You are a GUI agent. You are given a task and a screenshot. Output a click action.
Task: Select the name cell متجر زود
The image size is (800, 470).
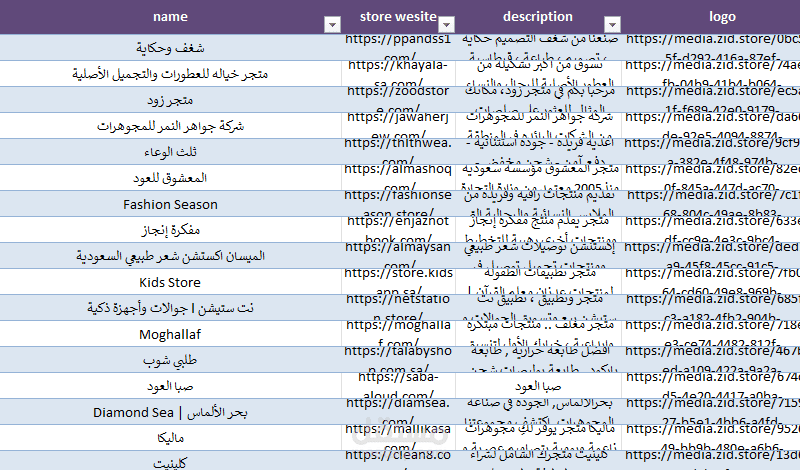[x=170, y=100]
